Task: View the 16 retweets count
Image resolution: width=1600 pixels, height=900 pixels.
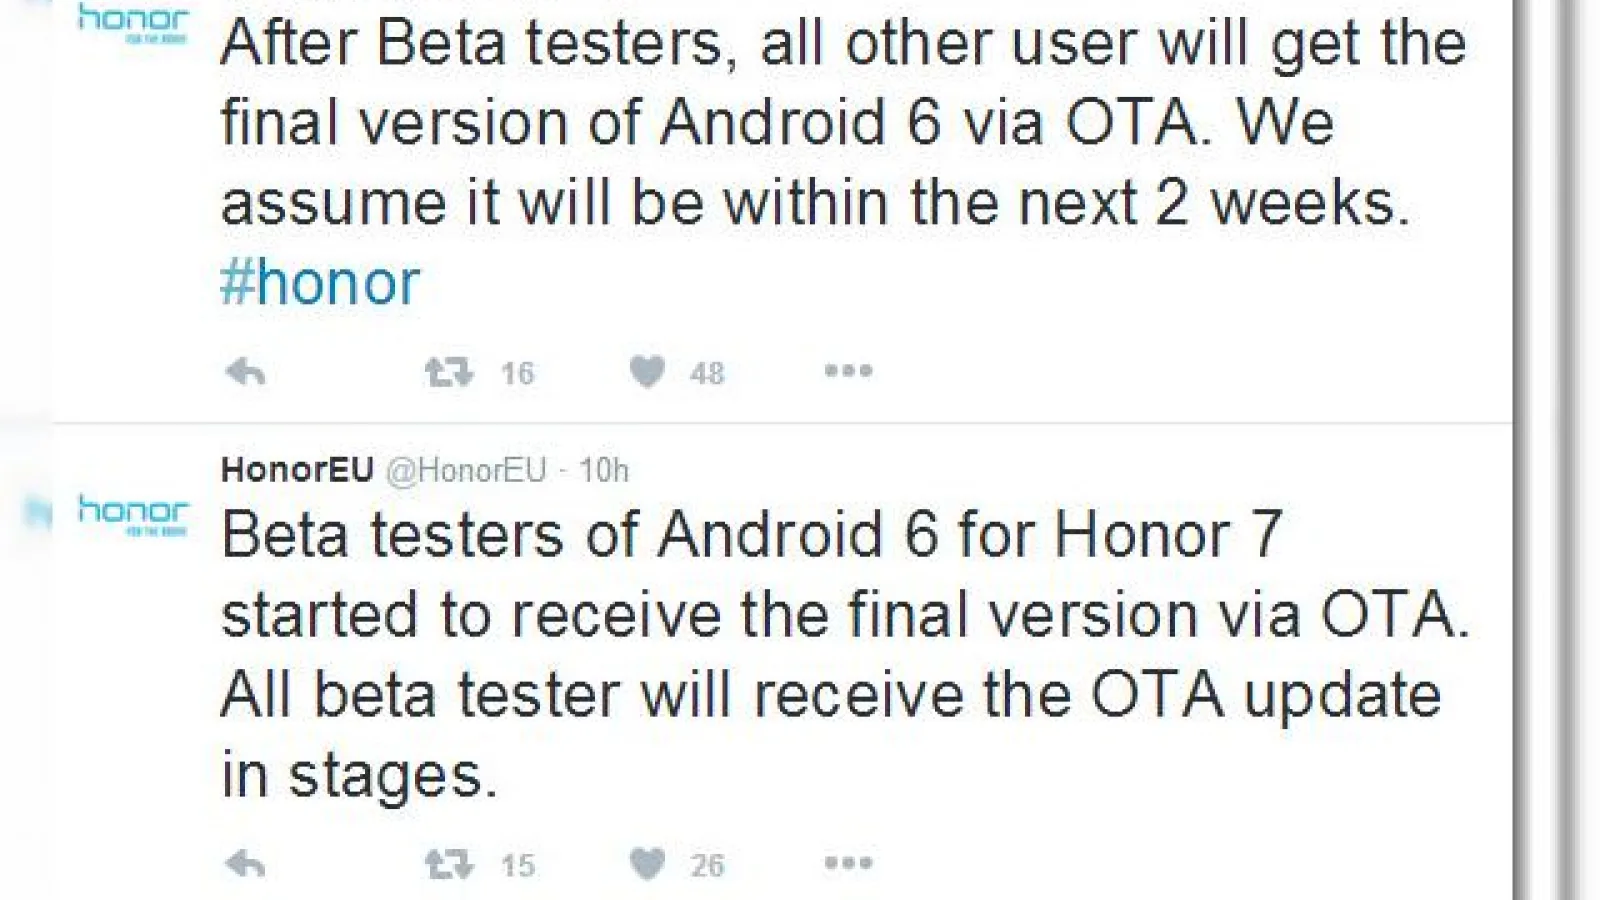Action: pos(517,373)
